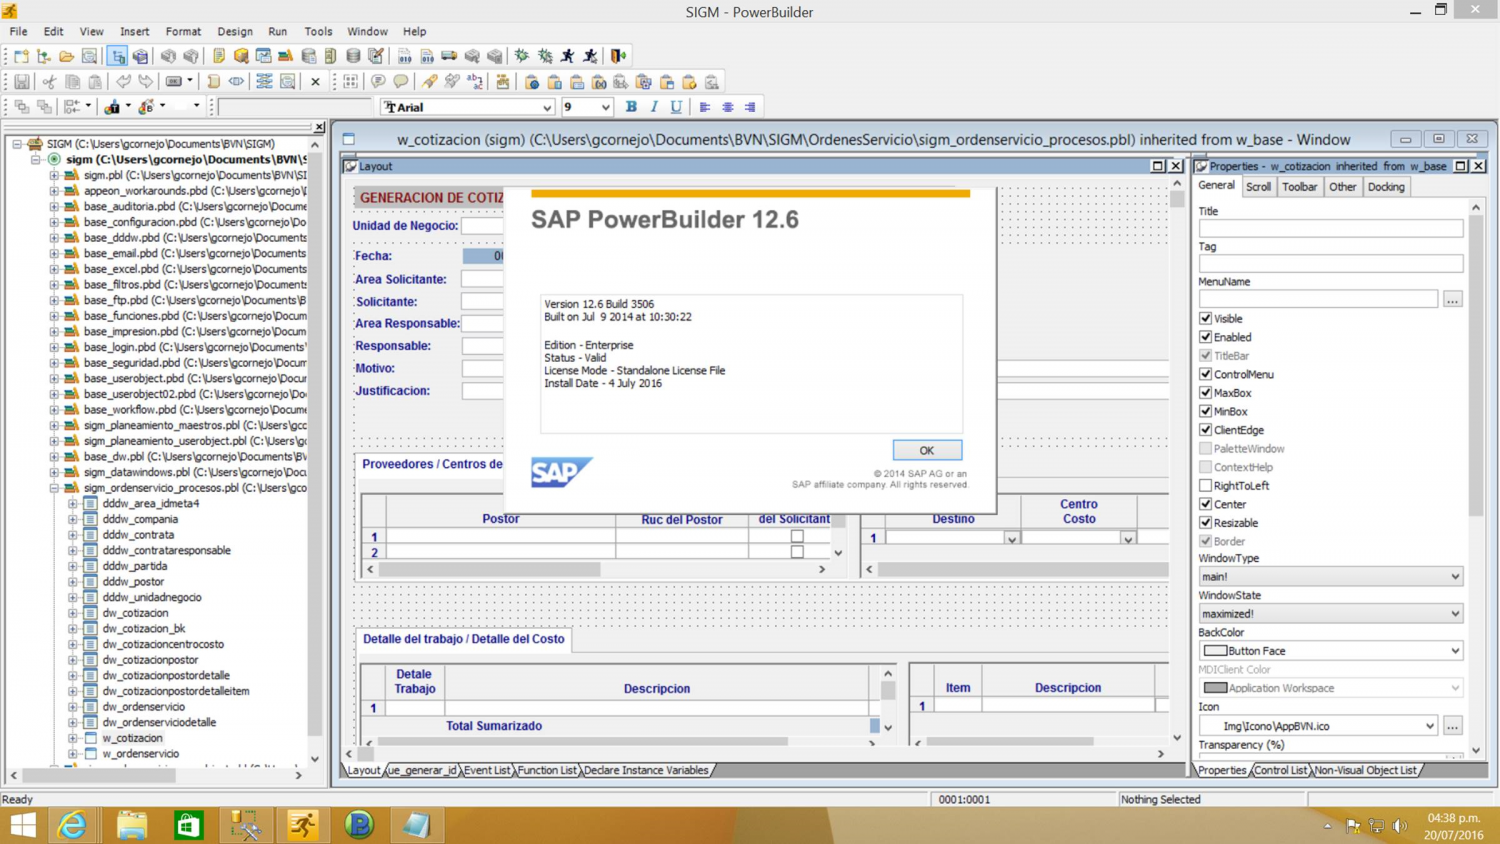Click the Comment speech bubble icon
1500x844 pixels.
tap(378, 82)
